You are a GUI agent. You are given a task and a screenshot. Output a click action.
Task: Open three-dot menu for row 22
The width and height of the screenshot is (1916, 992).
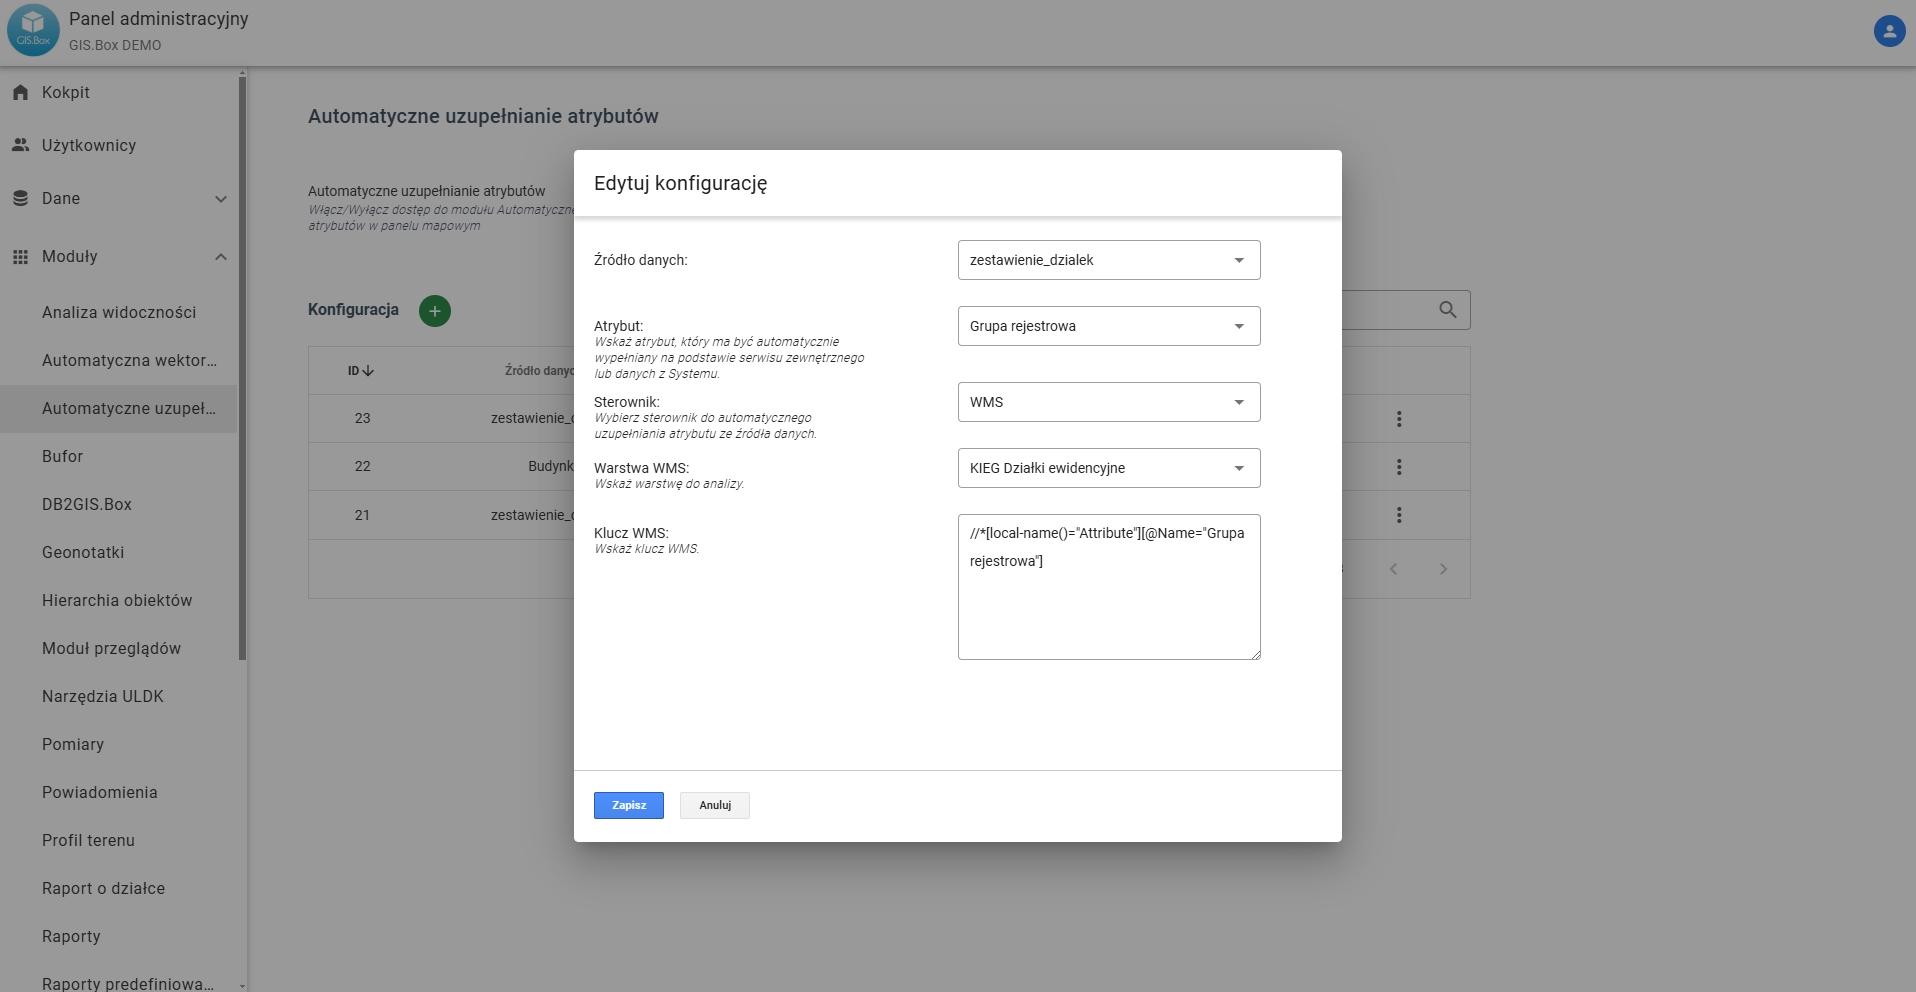tap(1399, 467)
